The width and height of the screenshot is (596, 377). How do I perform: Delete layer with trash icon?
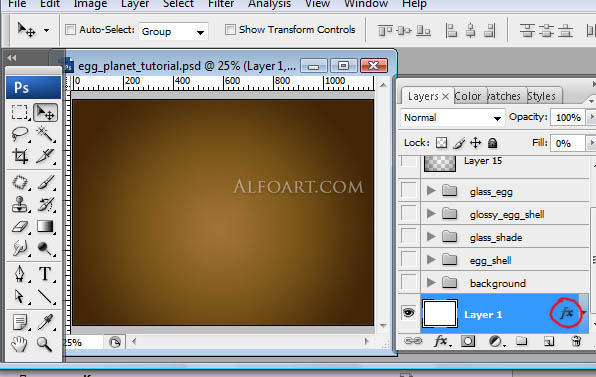[x=576, y=341]
